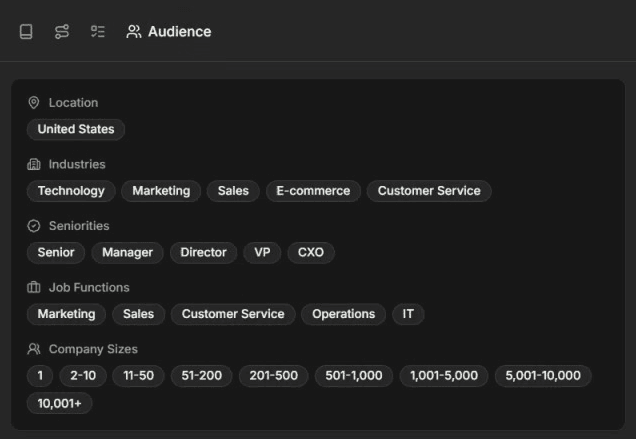
Task: Choose the Customer Service job function chip
Action: [233, 314]
